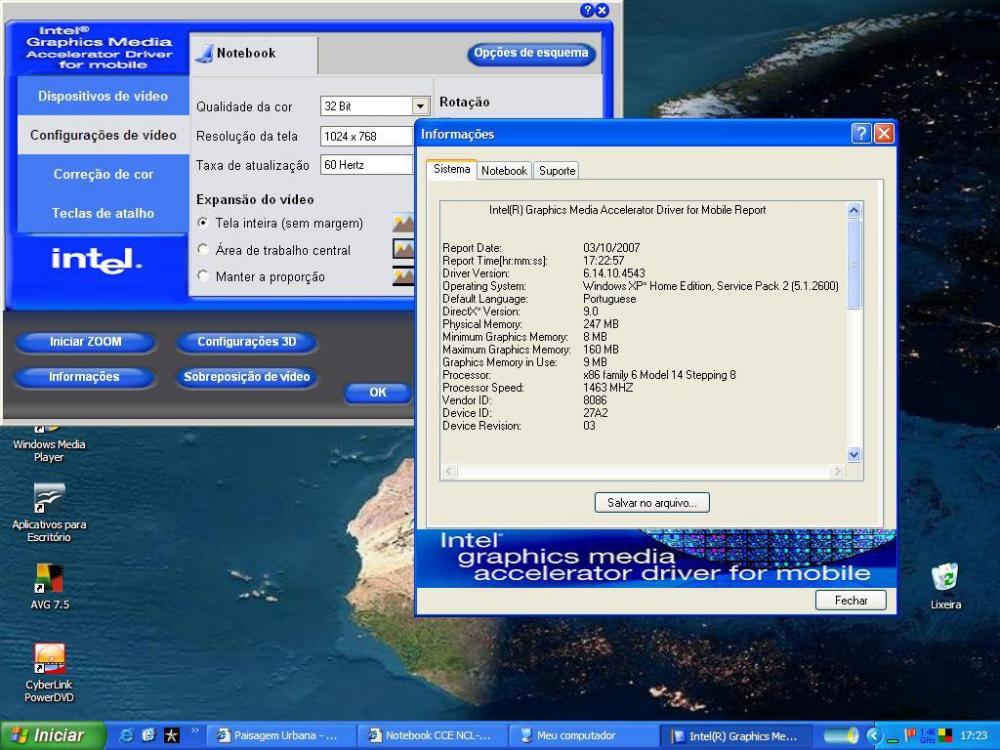This screenshot has height=750, width=1000.
Task: Switch to the Notebook tab in Informações
Action: [504, 171]
